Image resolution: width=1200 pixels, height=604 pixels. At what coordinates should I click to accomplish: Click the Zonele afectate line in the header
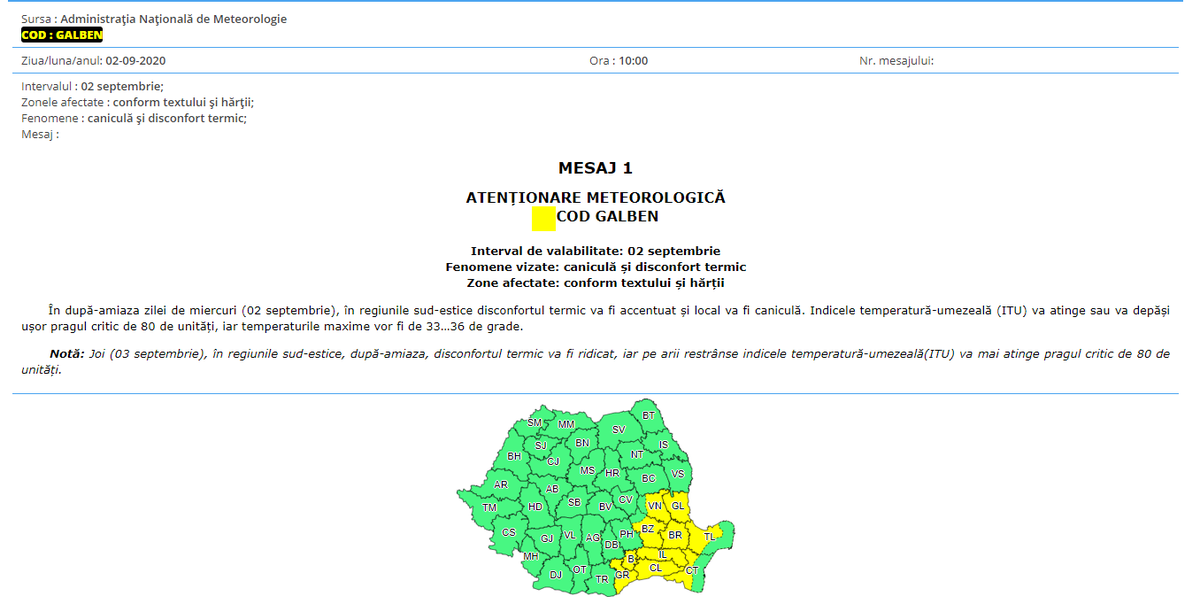138,102
